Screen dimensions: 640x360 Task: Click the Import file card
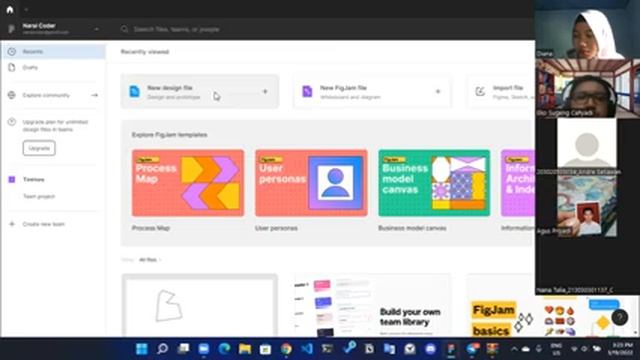click(x=501, y=92)
